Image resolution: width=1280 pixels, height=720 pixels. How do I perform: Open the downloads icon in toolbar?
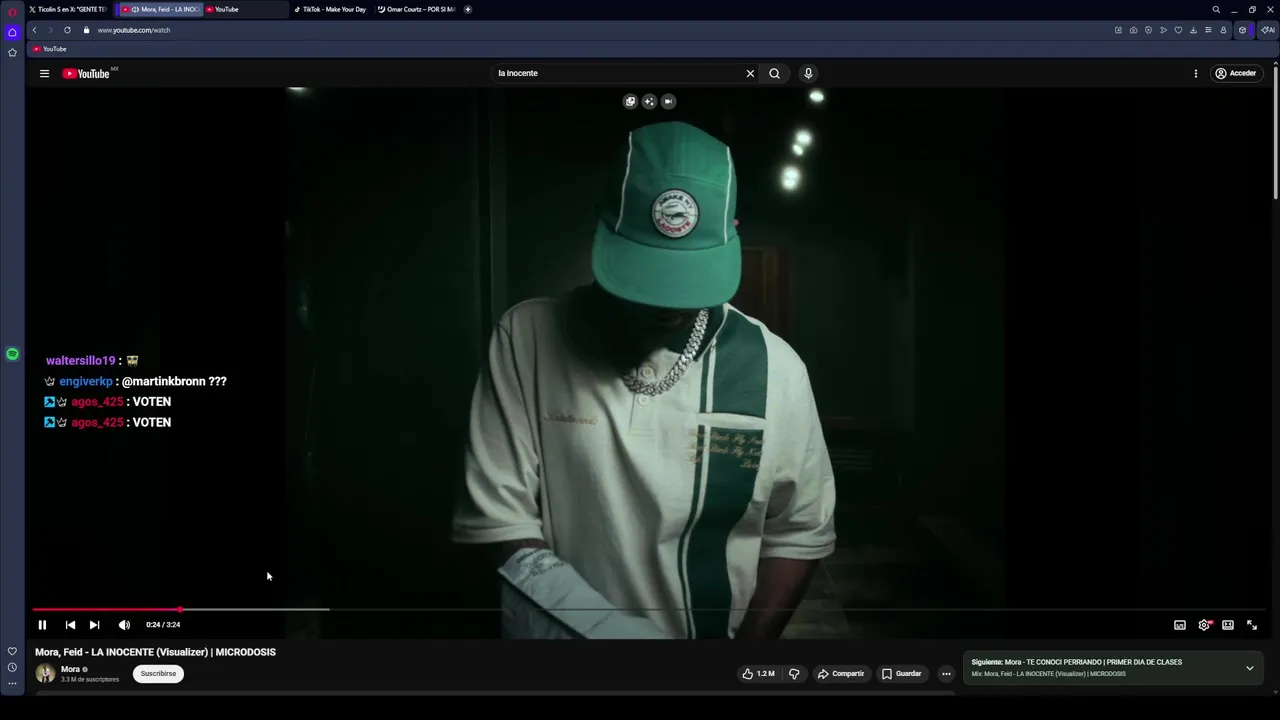coord(1193,30)
